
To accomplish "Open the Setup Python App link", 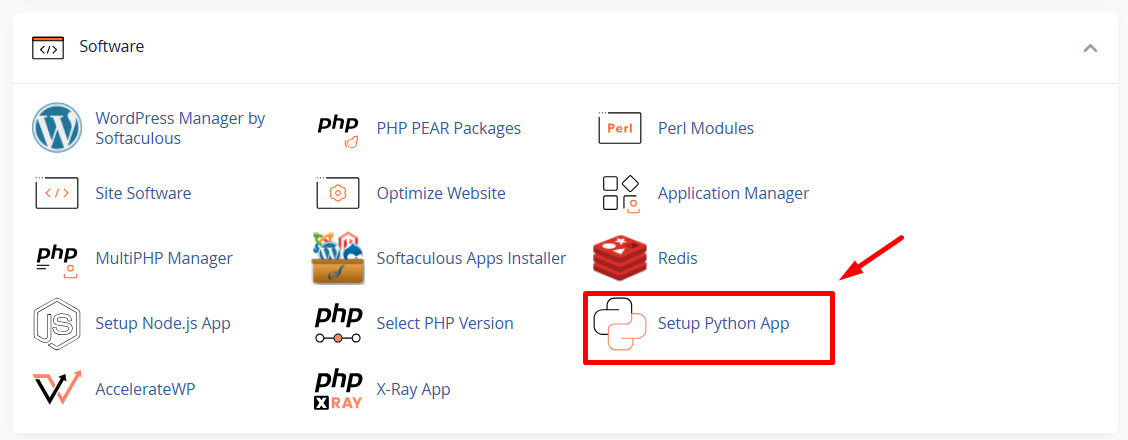I will [723, 323].
